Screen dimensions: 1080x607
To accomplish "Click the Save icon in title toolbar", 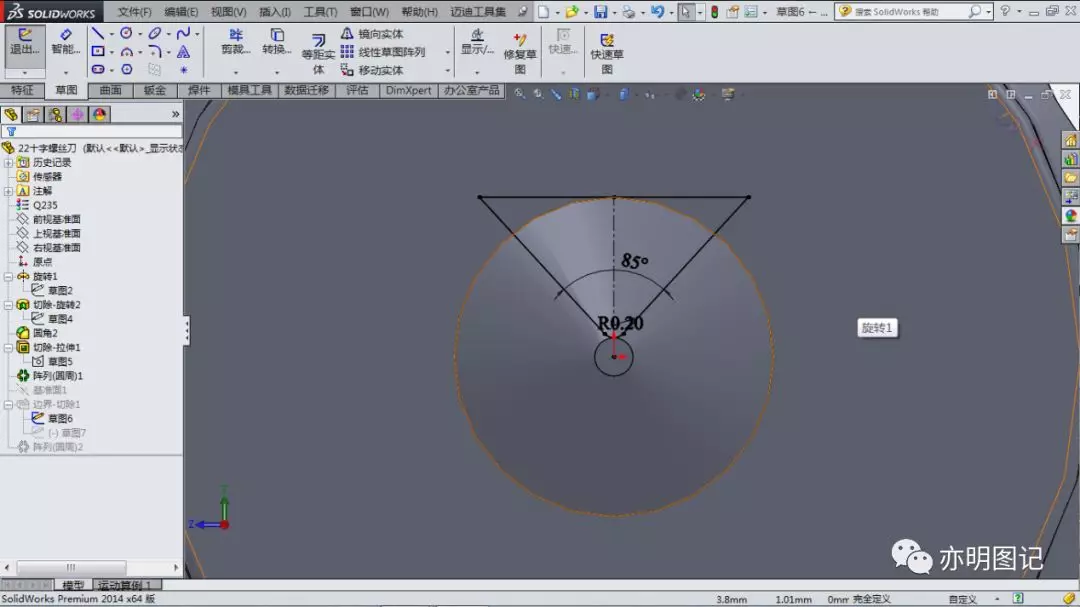I will coord(601,11).
